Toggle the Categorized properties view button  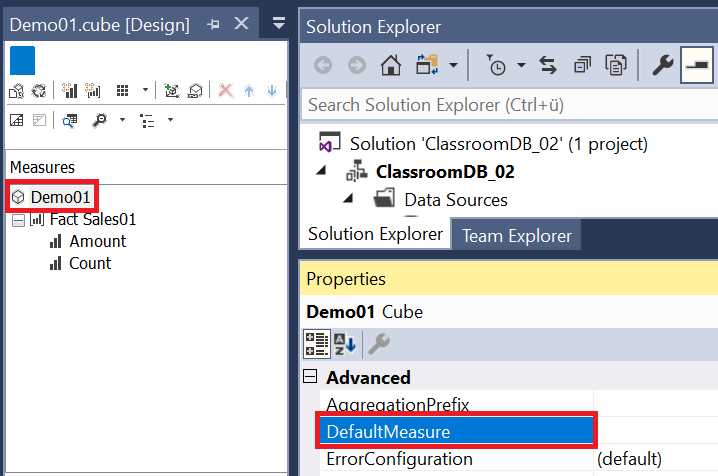[317, 344]
